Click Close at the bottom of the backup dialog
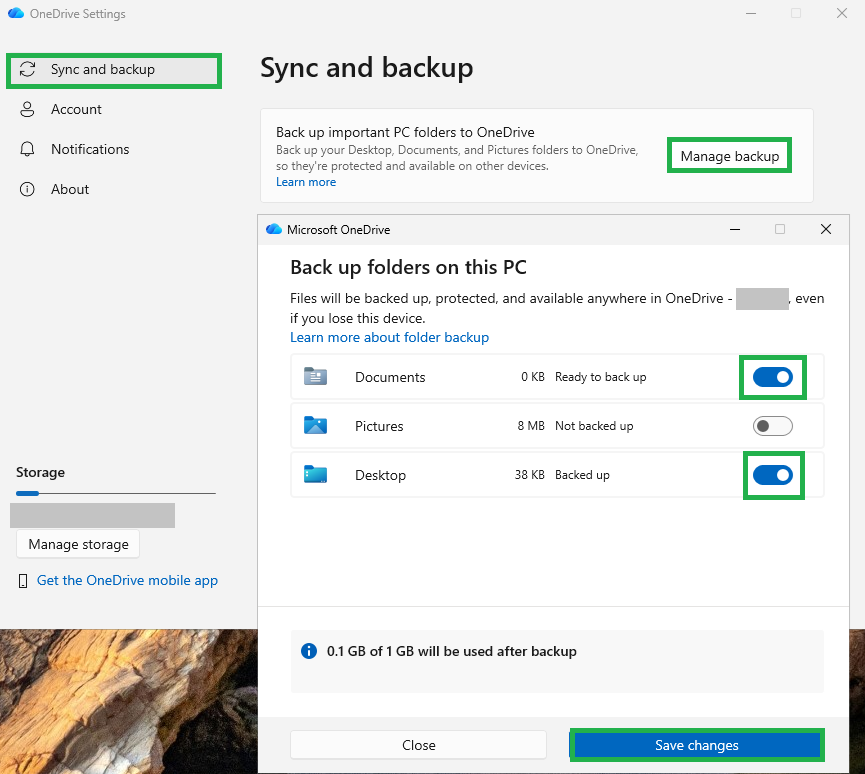 click(419, 745)
